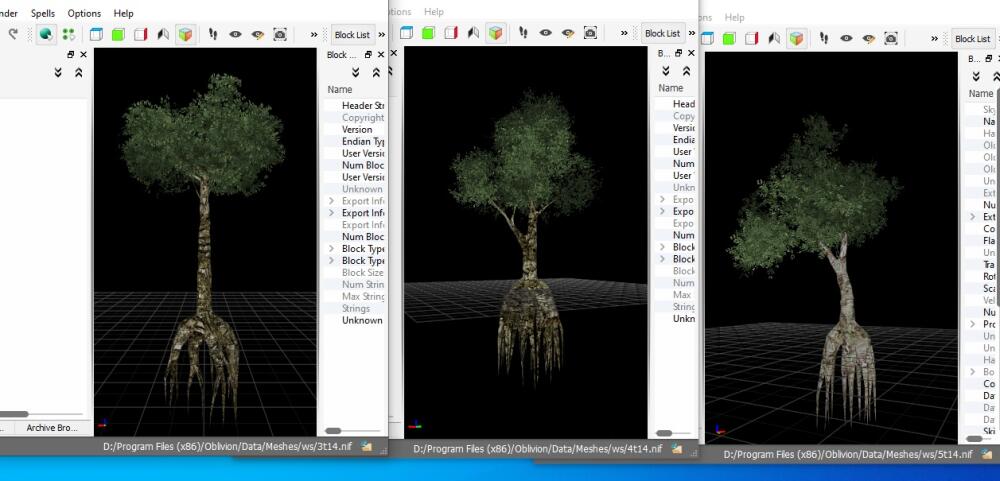Collapse all rows in 3t14.nif Block panel
1000x481 pixels.
pos(376,72)
